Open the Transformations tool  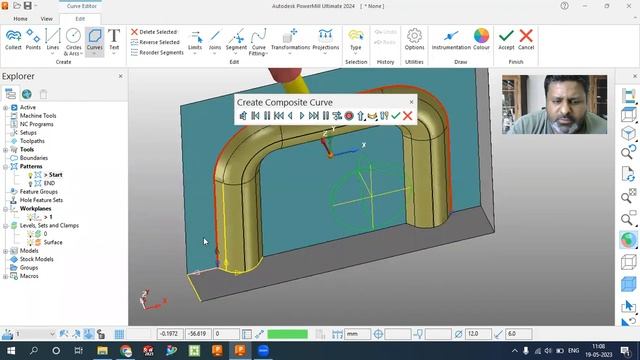click(290, 42)
